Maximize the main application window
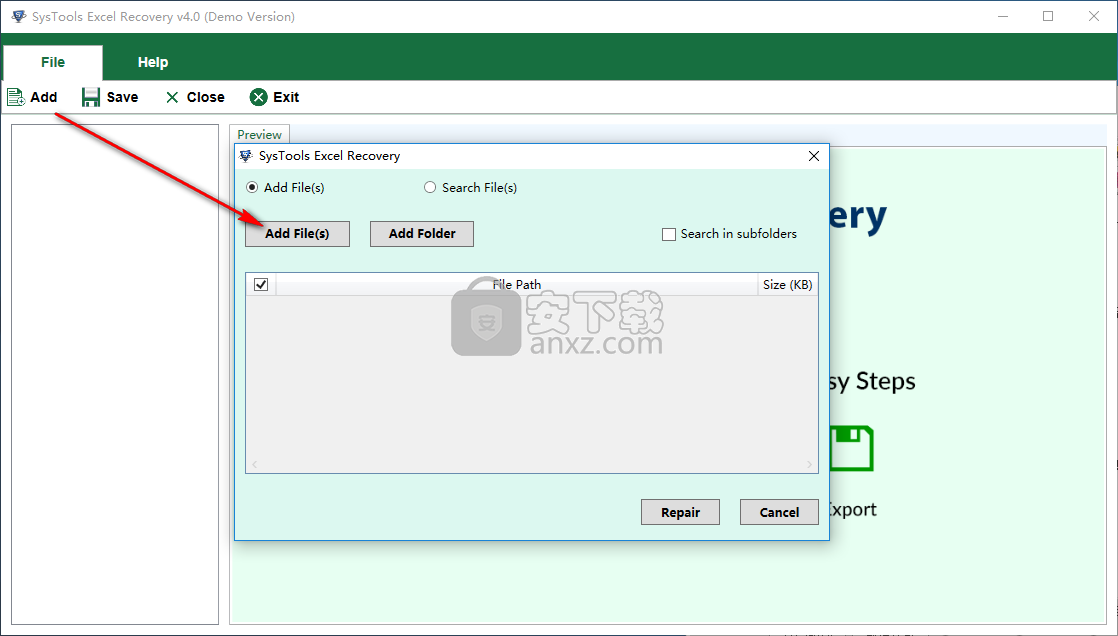Viewport: 1118px width, 636px height. coord(1048,16)
